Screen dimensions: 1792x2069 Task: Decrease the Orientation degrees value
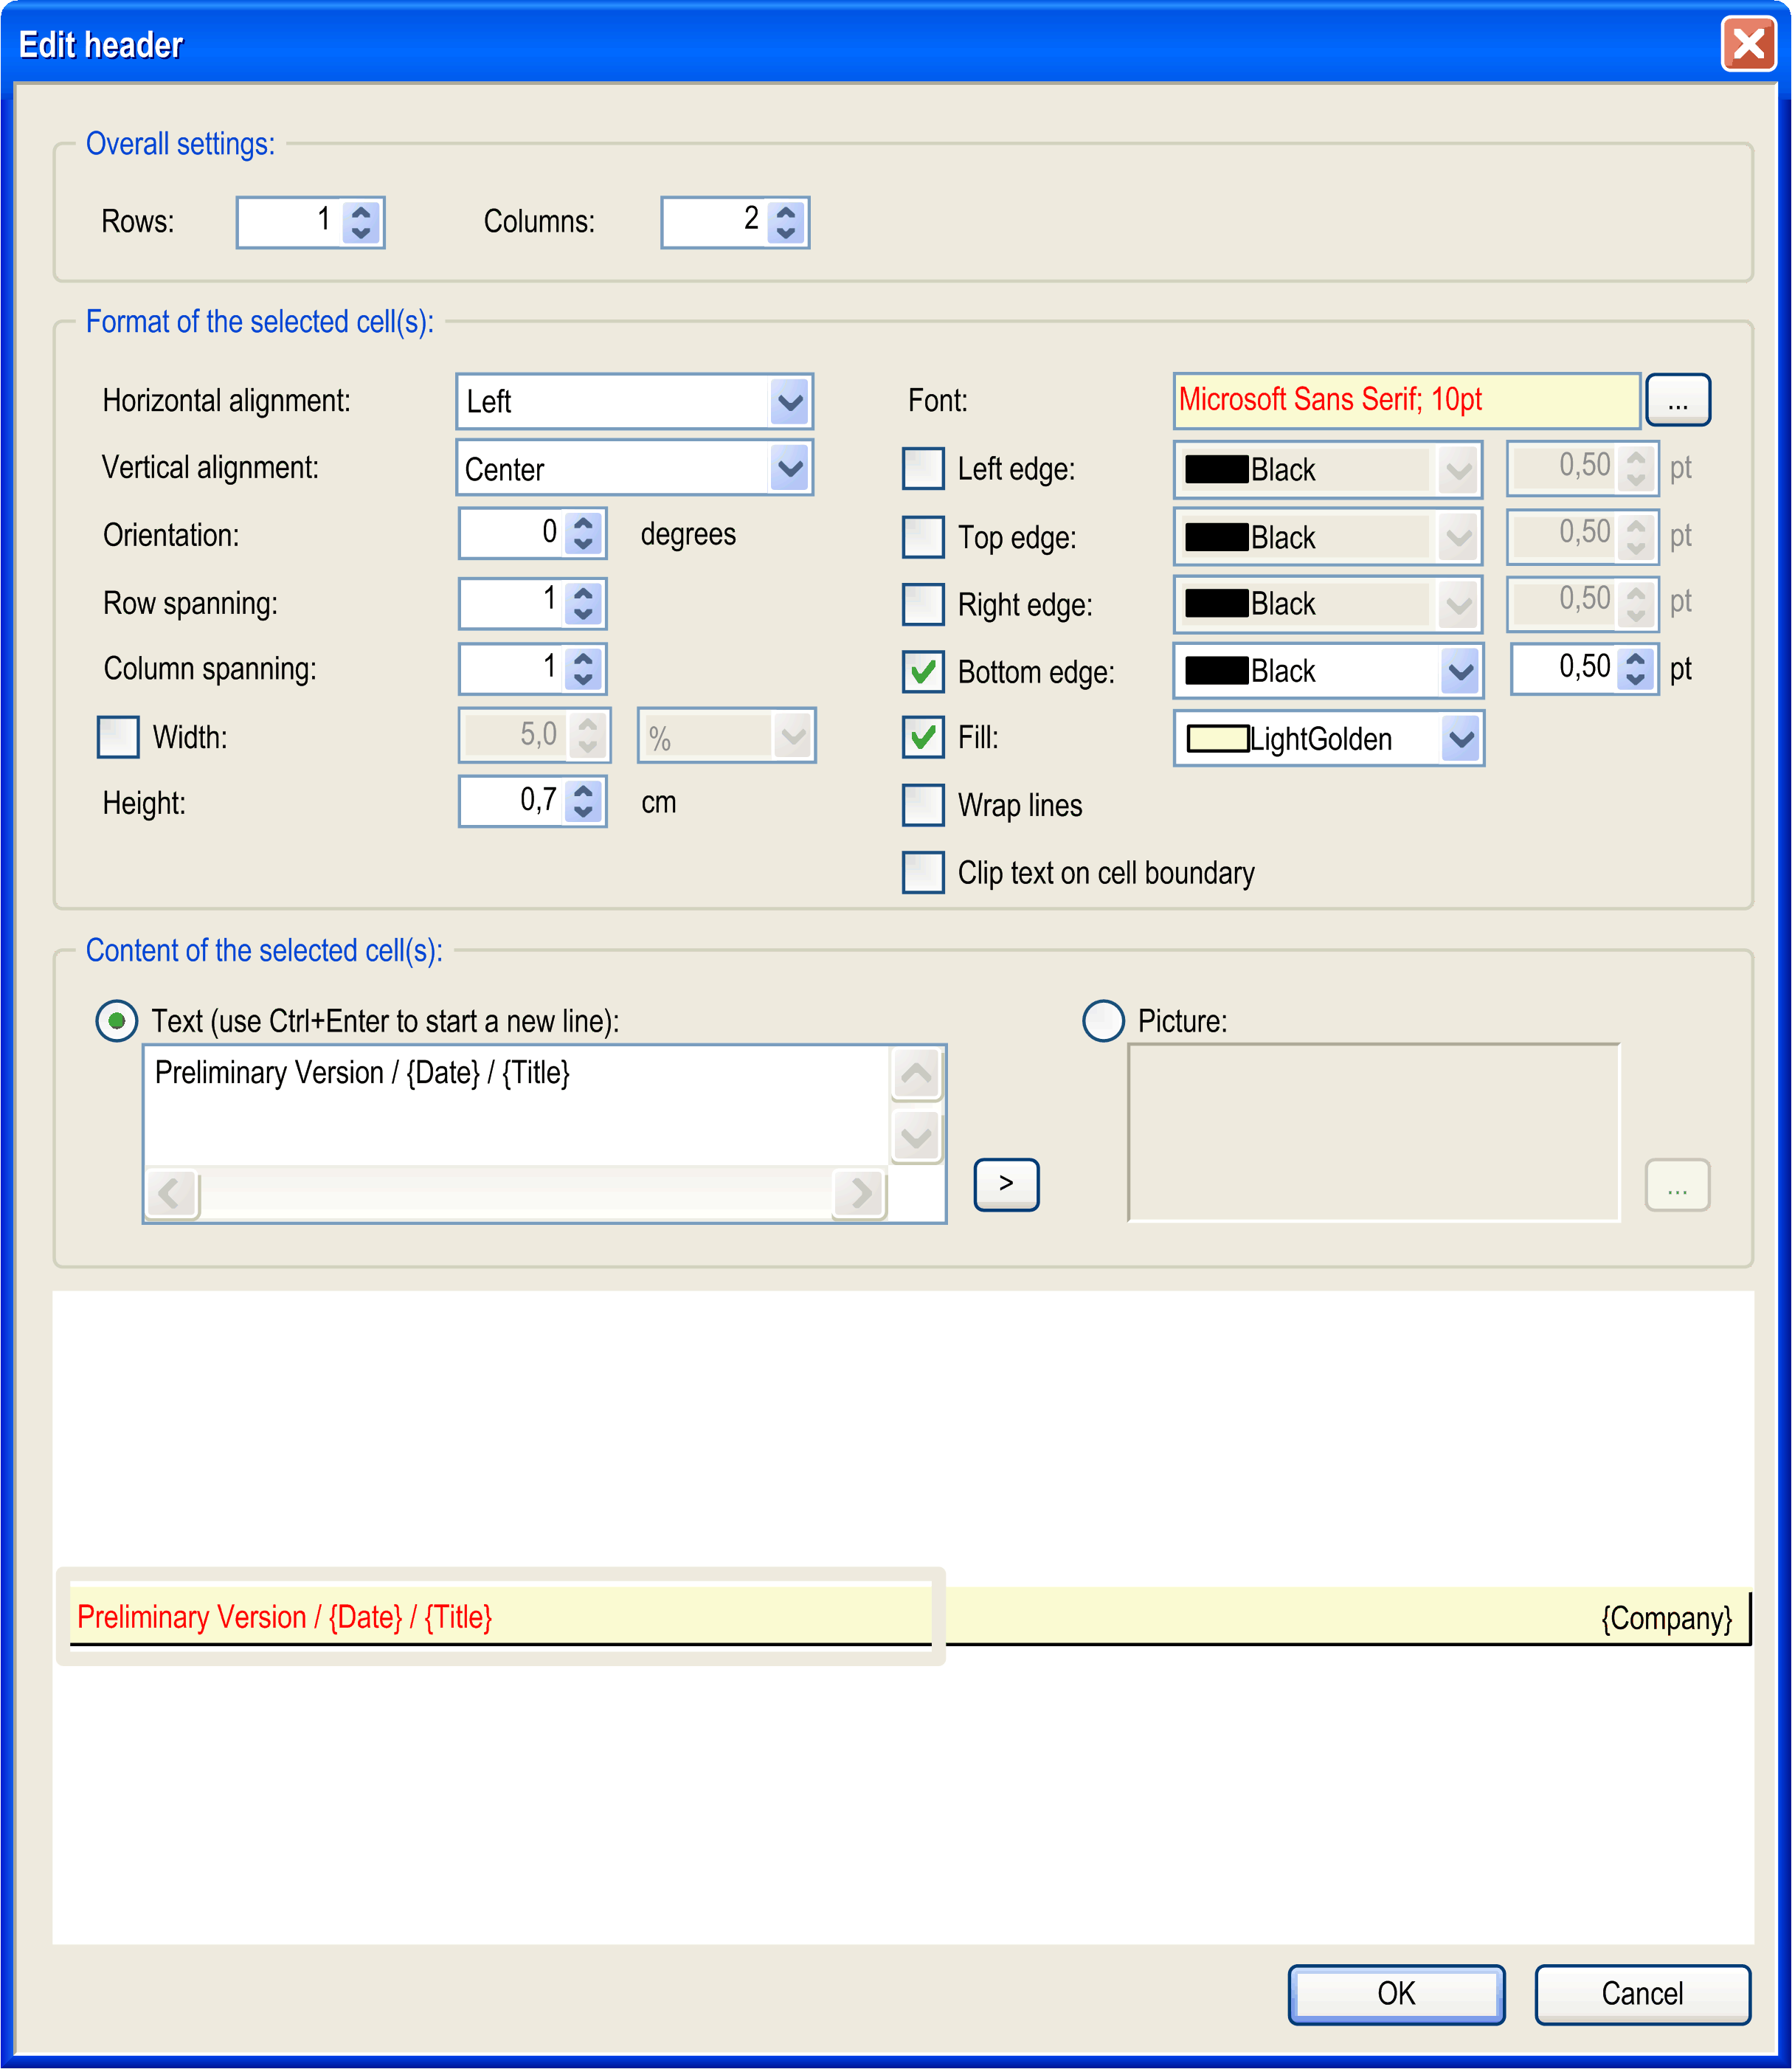[x=583, y=545]
